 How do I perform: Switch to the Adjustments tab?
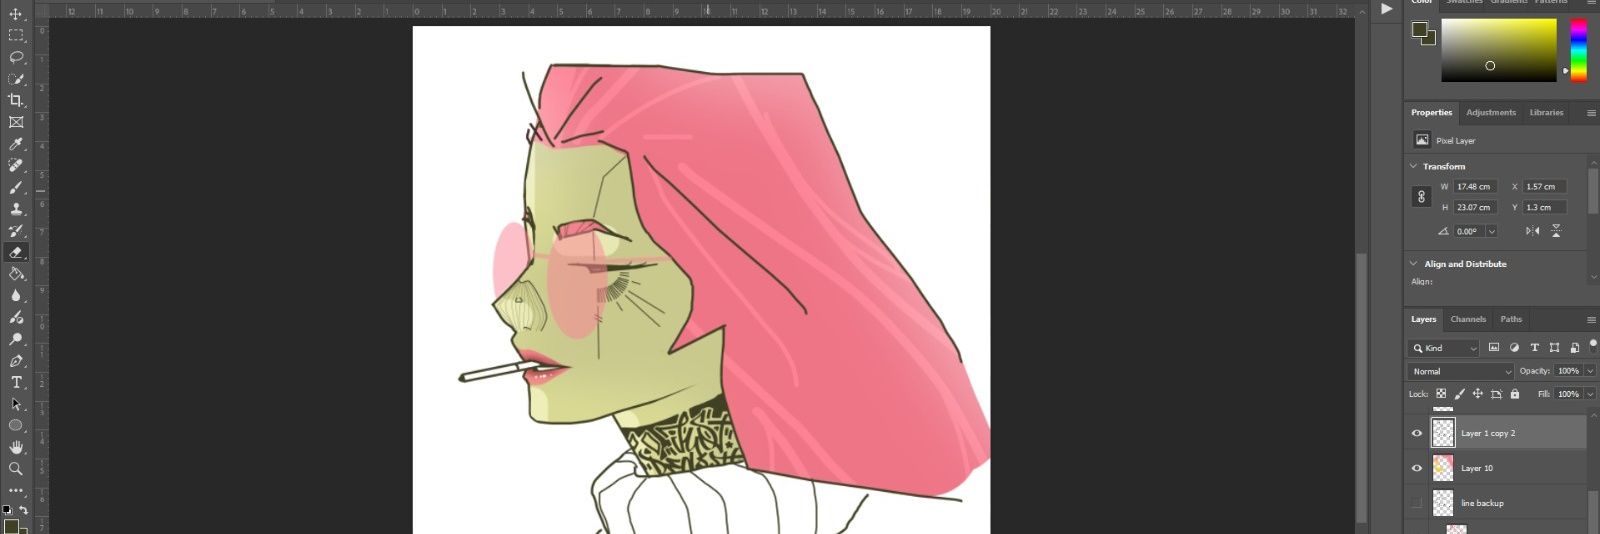pyautogui.click(x=1491, y=112)
